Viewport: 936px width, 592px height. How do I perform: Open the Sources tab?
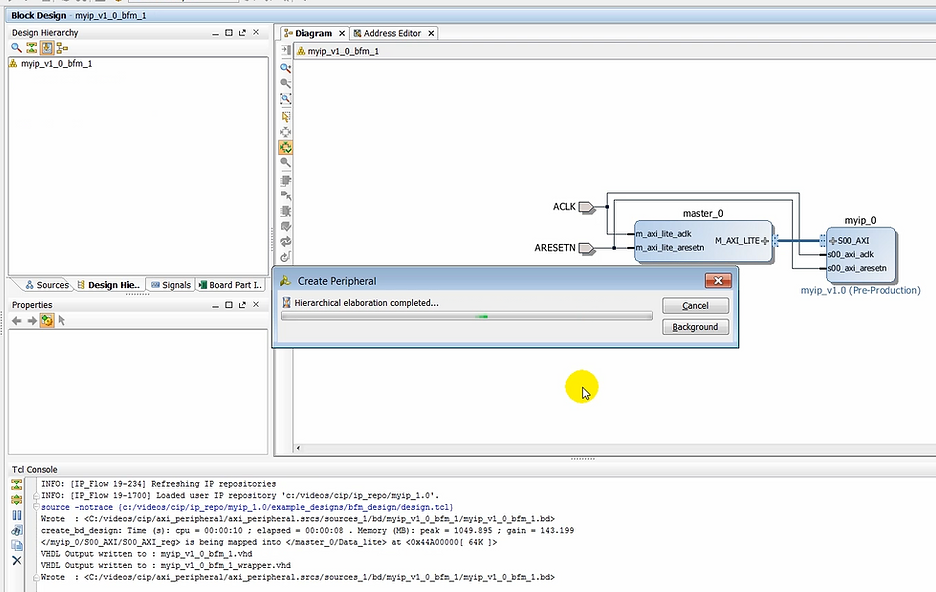[x=46, y=285]
